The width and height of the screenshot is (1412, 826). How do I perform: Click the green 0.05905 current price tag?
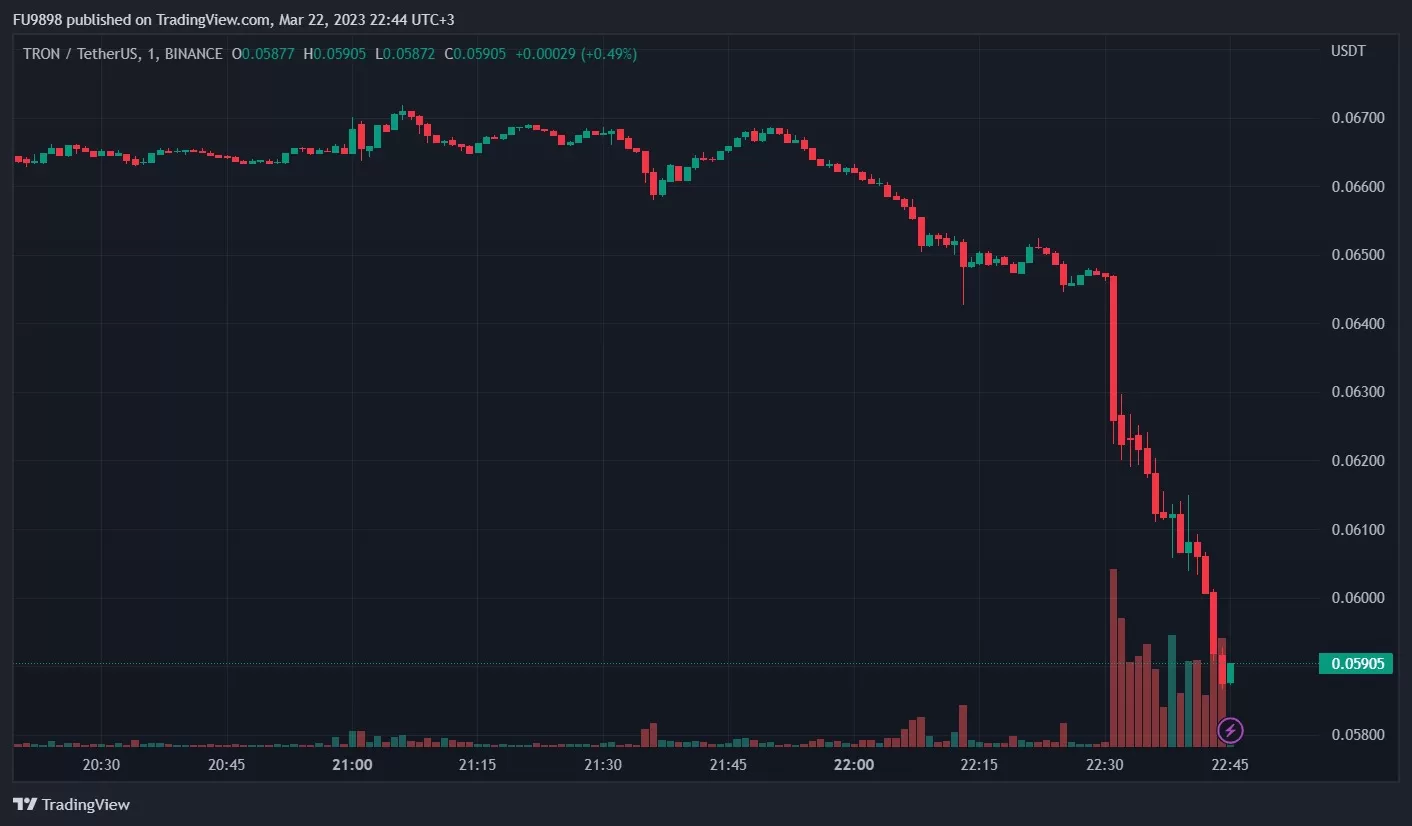pyautogui.click(x=1355, y=663)
